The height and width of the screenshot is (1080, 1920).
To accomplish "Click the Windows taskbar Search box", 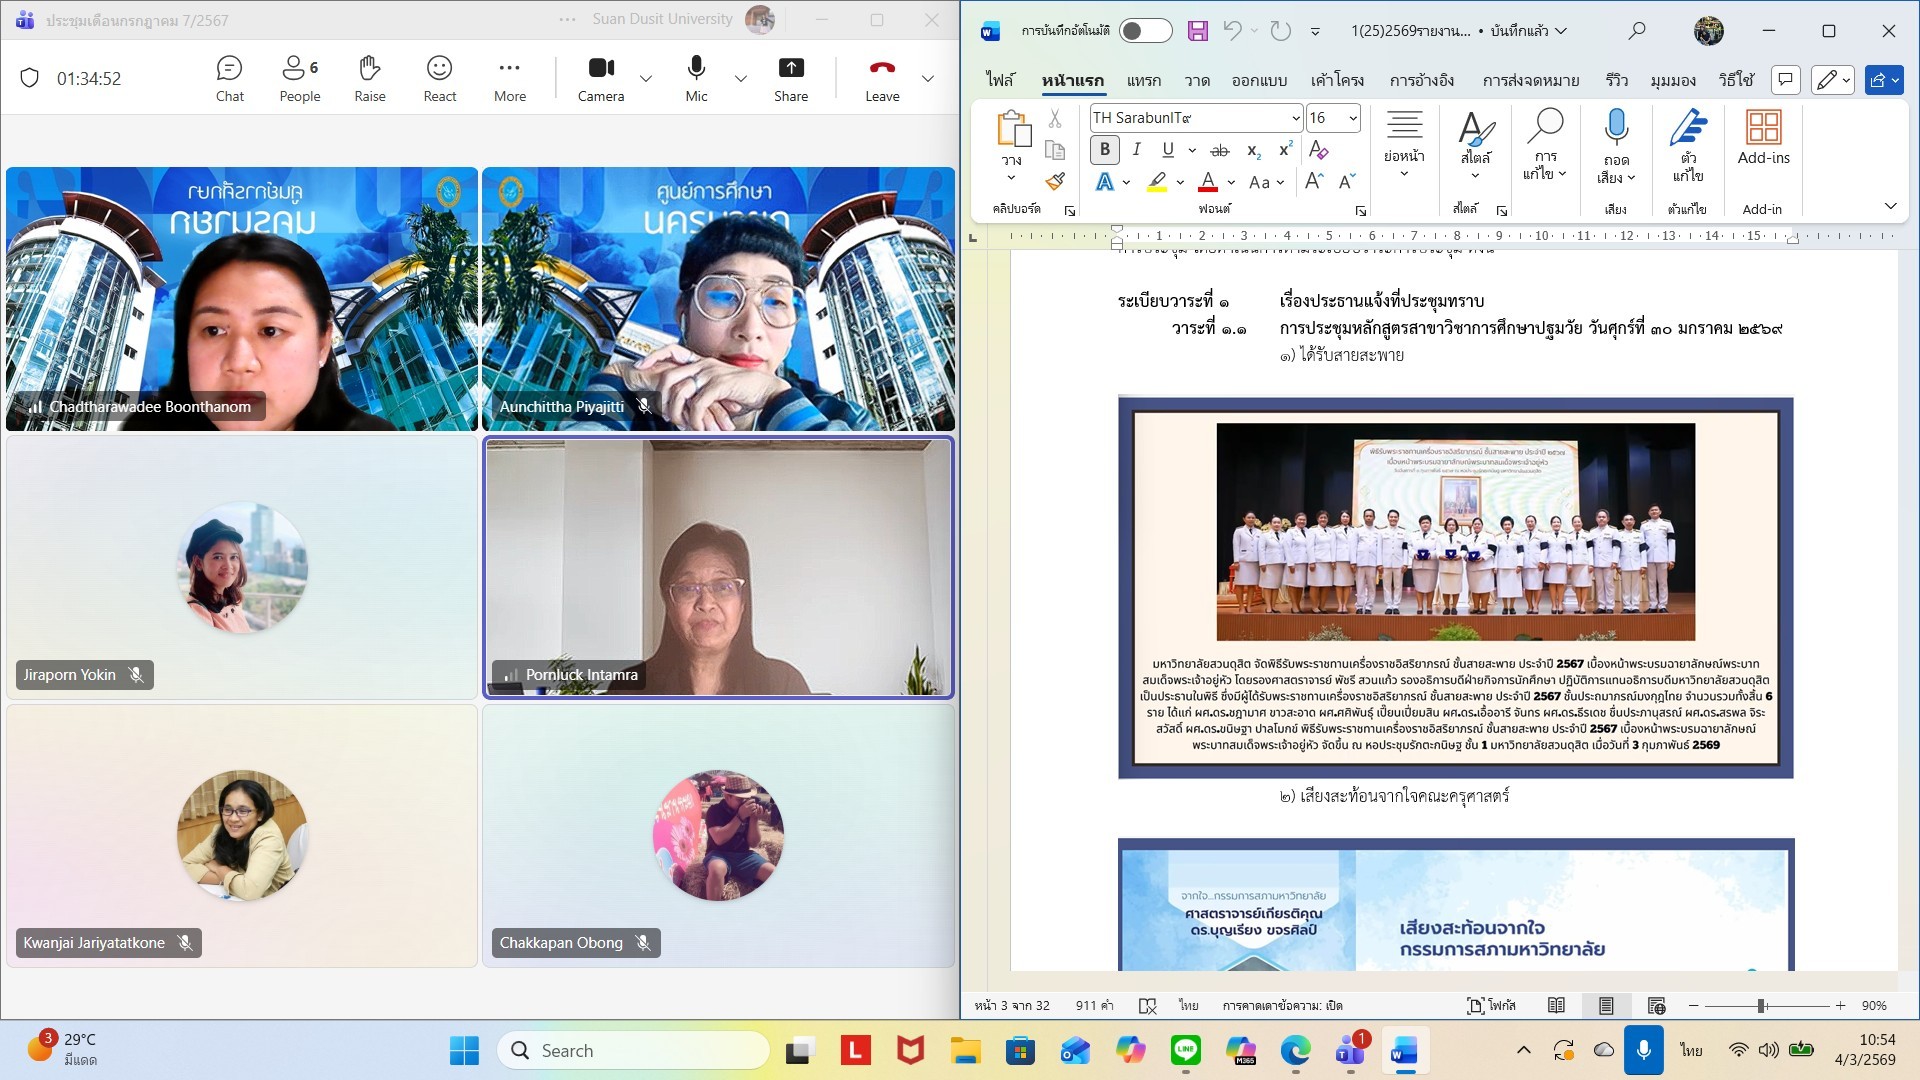I will click(633, 1050).
